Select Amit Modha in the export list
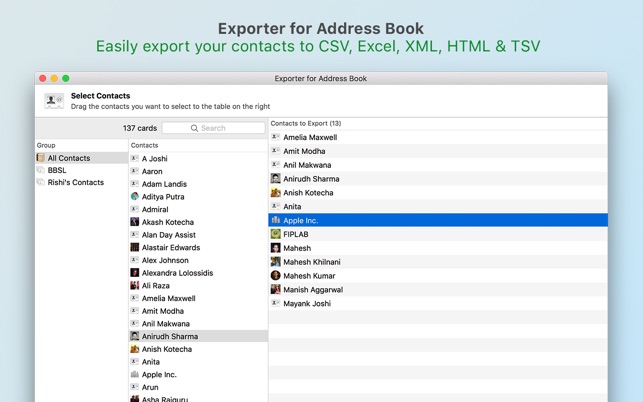This screenshot has width=643, height=402. [304, 151]
